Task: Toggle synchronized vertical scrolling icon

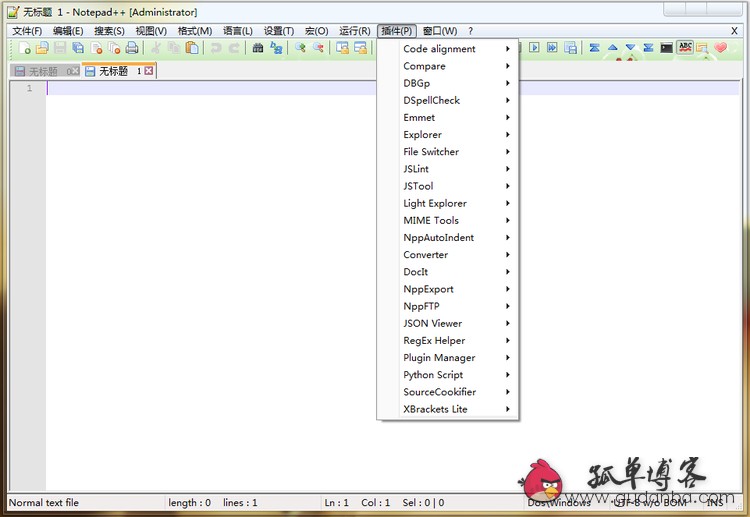Action: [342, 48]
